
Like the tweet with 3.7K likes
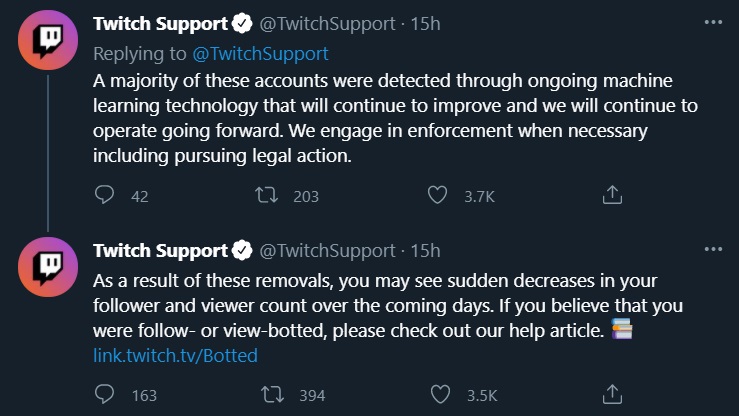point(437,195)
